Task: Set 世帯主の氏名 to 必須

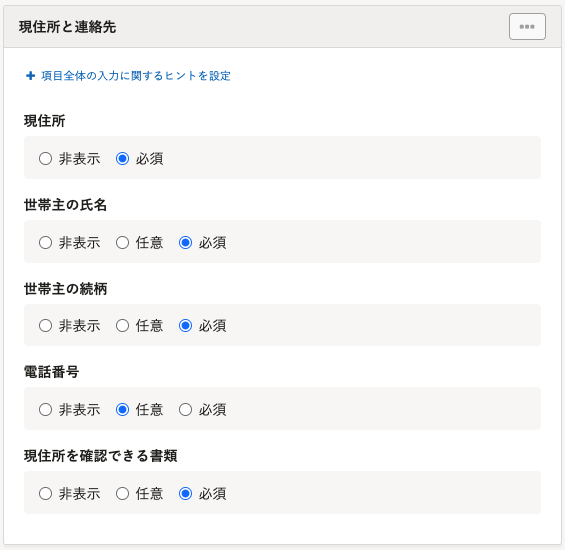Action: click(186, 243)
